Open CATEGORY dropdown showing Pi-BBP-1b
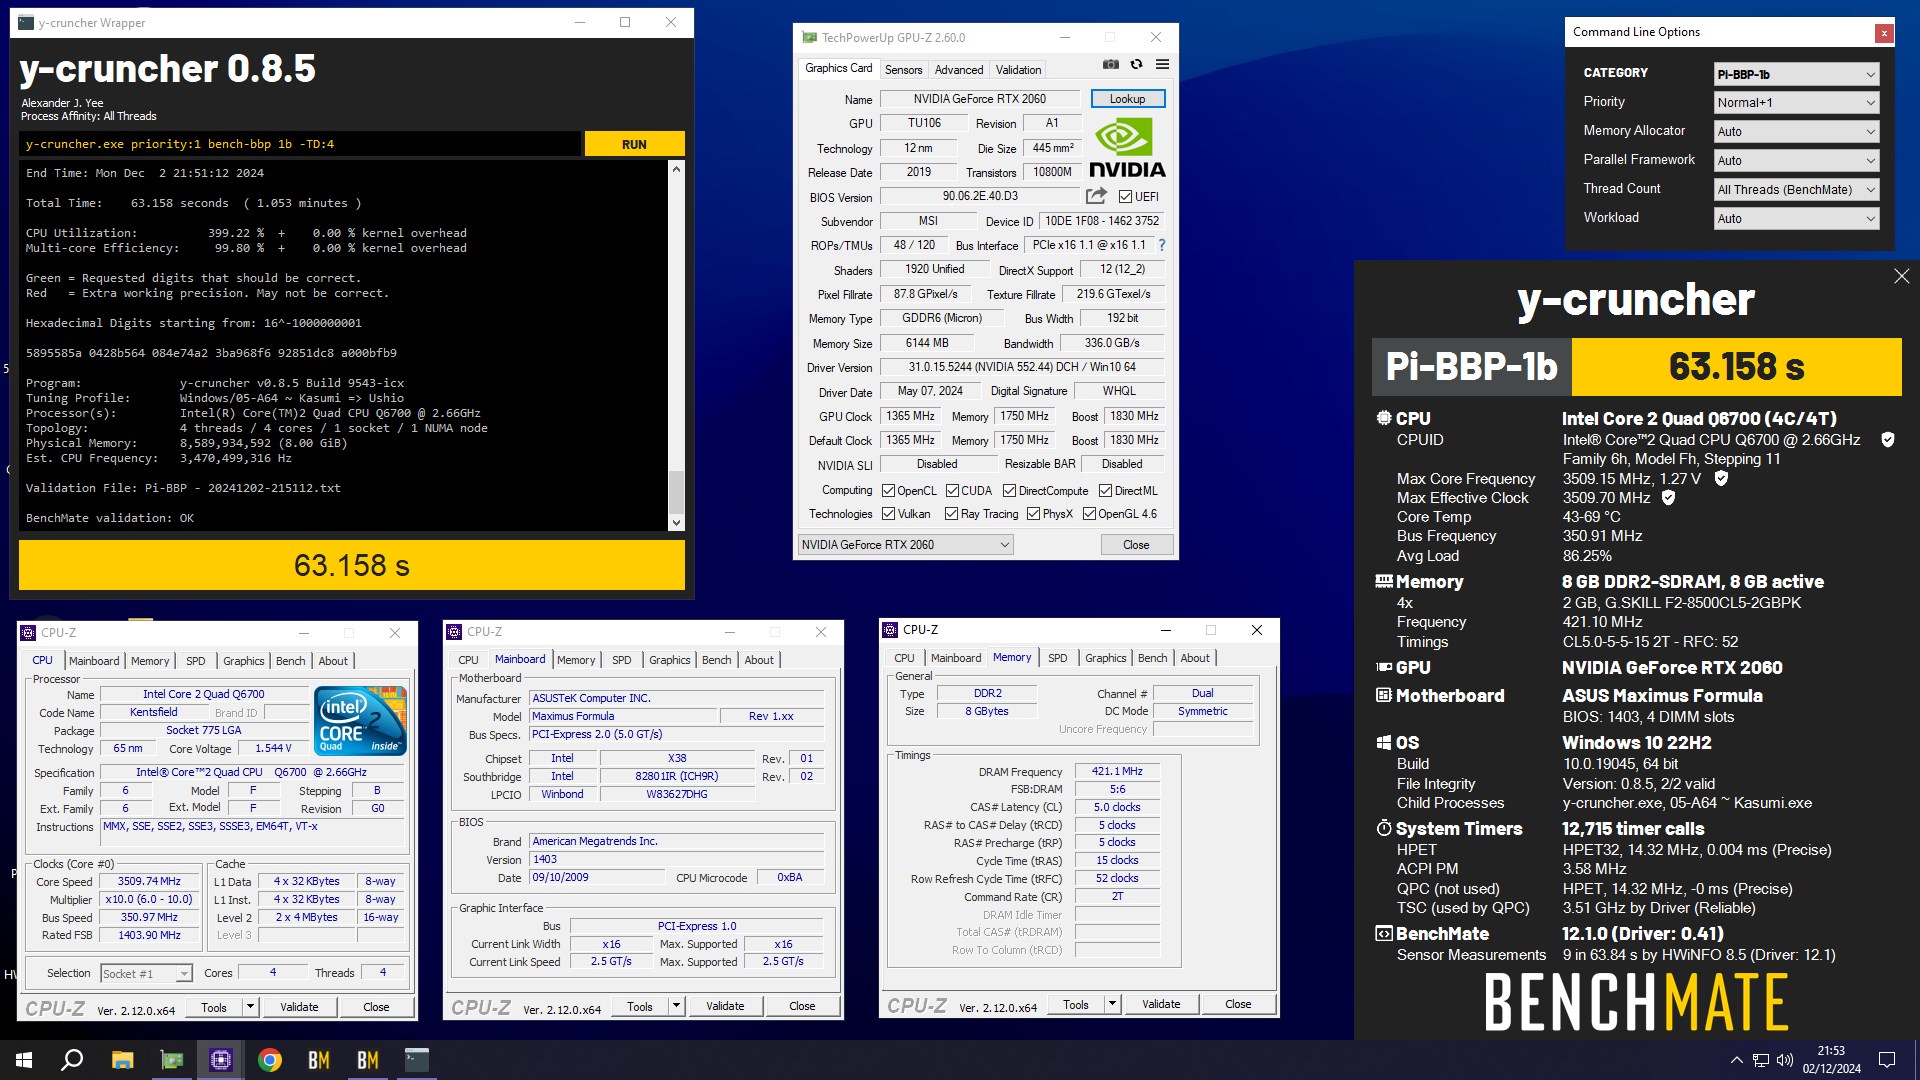Image resolution: width=1920 pixels, height=1080 pixels. click(1796, 74)
